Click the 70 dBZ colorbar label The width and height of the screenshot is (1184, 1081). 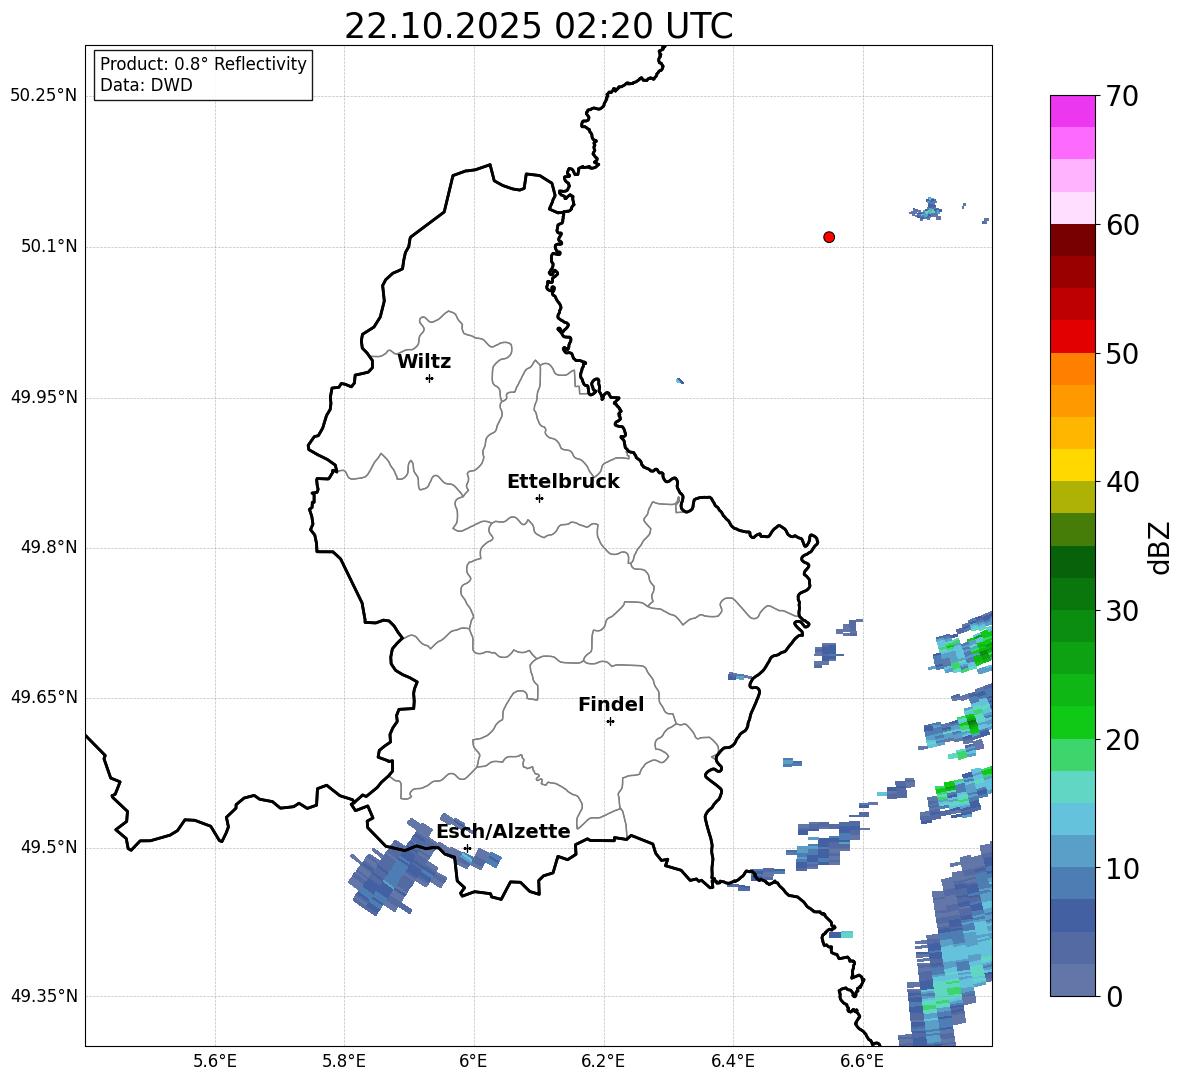point(1122,97)
